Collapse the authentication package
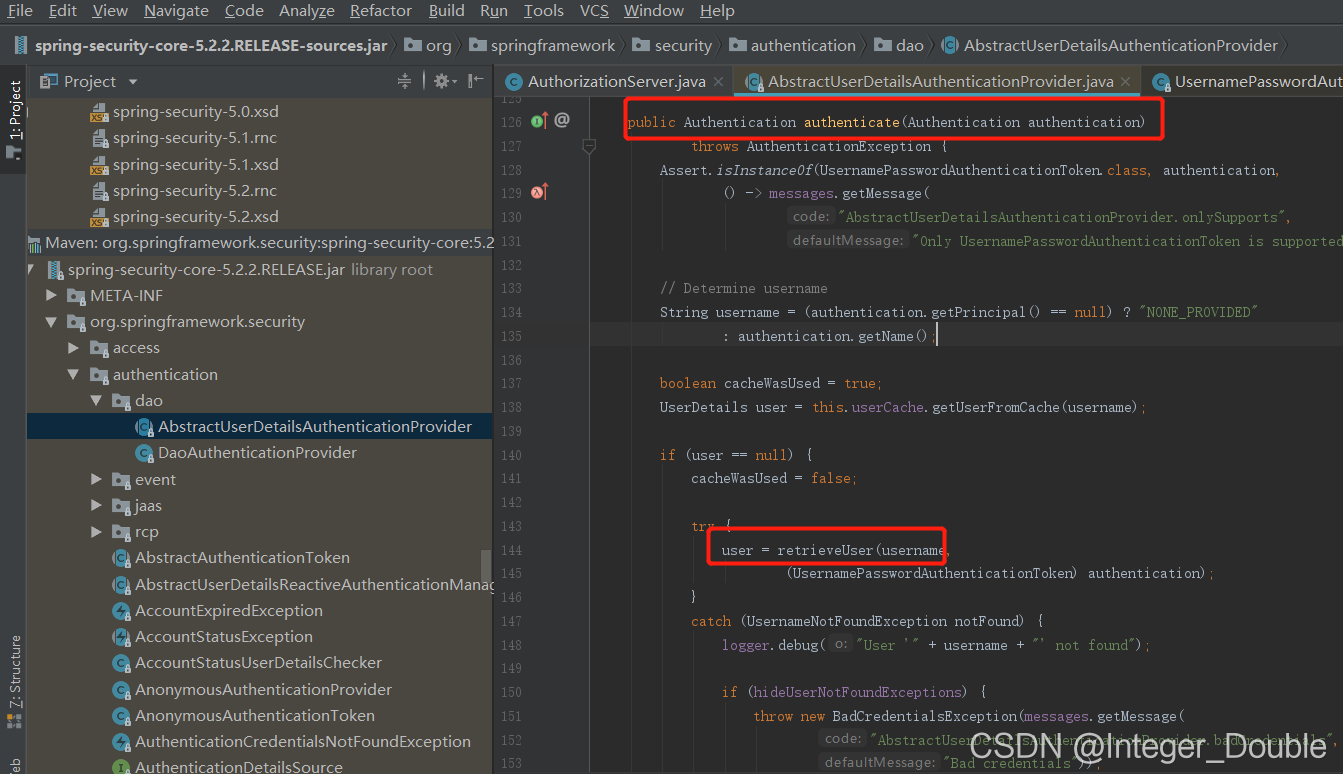Image resolution: width=1343 pixels, height=774 pixels. pyautogui.click(x=74, y=375)
